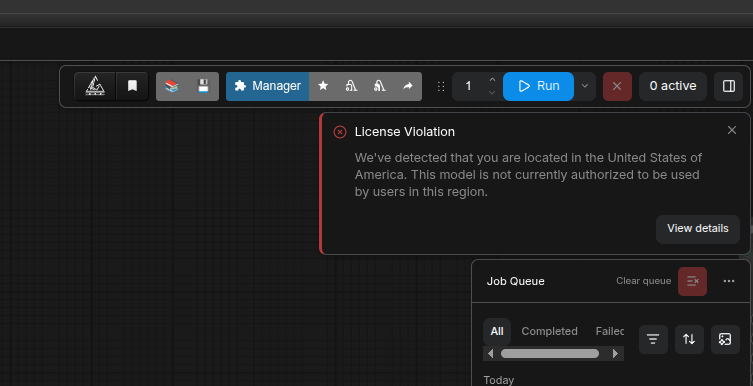Image resolution: width=753 pixels, height=386 pixels.
Task: Decrease the batch count stepper
Action: [492, 93]
